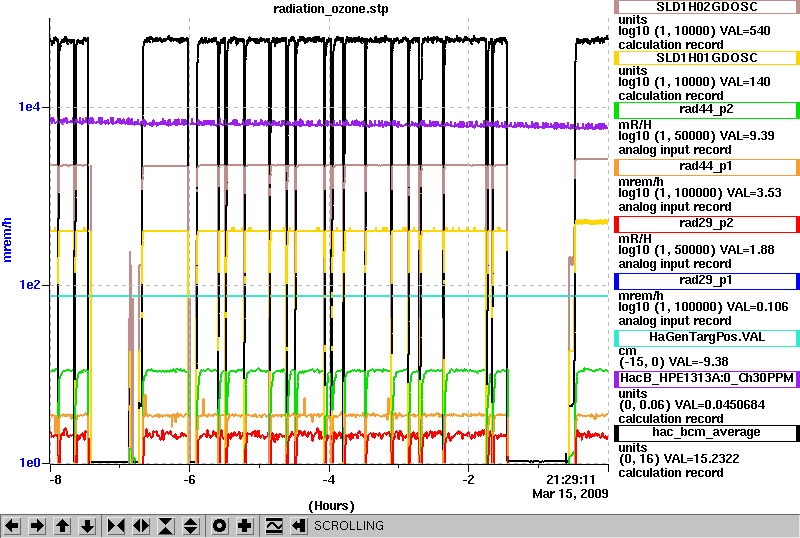800x538 pixels.
Task: Click the cm units text under HaGenTargPos.VAL
Action: pyautogui.click(x=628, y=351)
